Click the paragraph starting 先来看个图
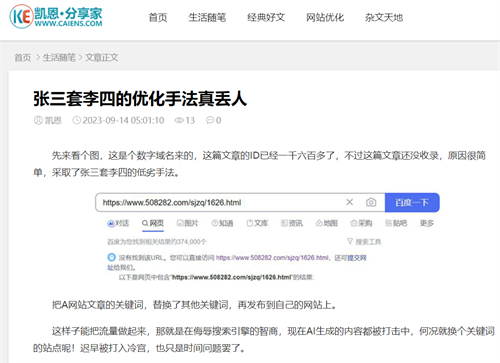Screen dimensions: 500x363 (x=259, y=164)
